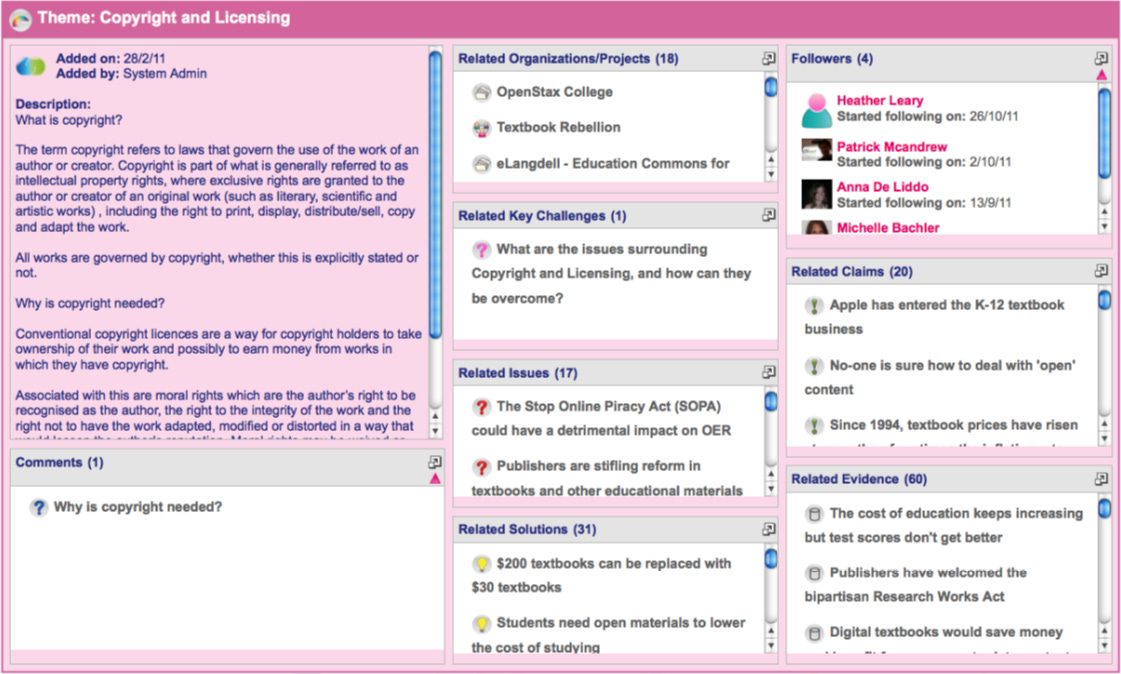Expand the Related Evidence panel
The image size is (1121, 674).
pyautogui.click(x=1101, y=479)
